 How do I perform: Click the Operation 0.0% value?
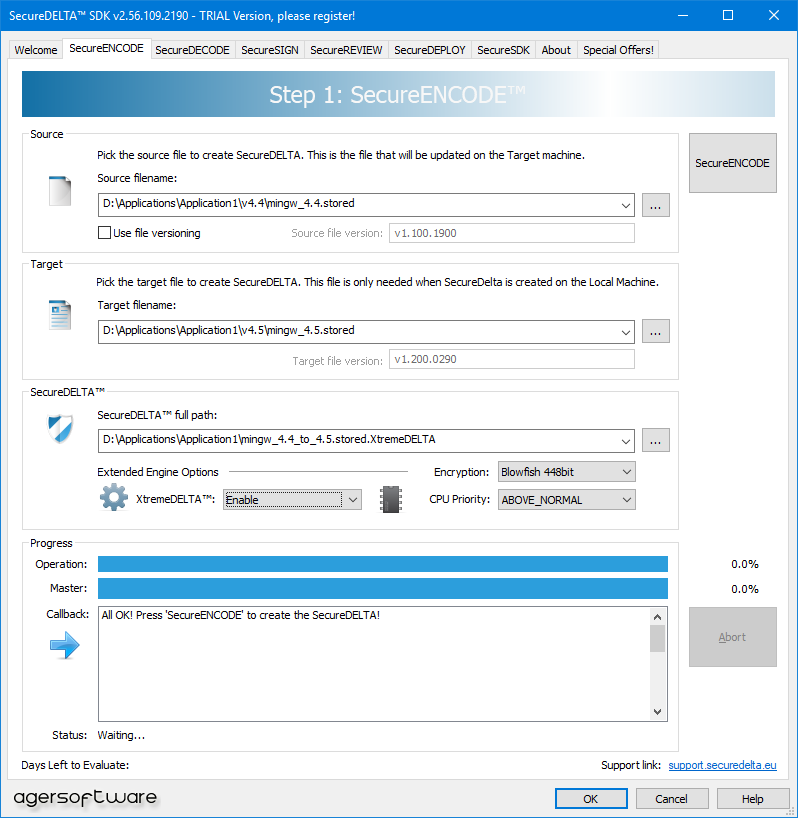pos(744,564)
